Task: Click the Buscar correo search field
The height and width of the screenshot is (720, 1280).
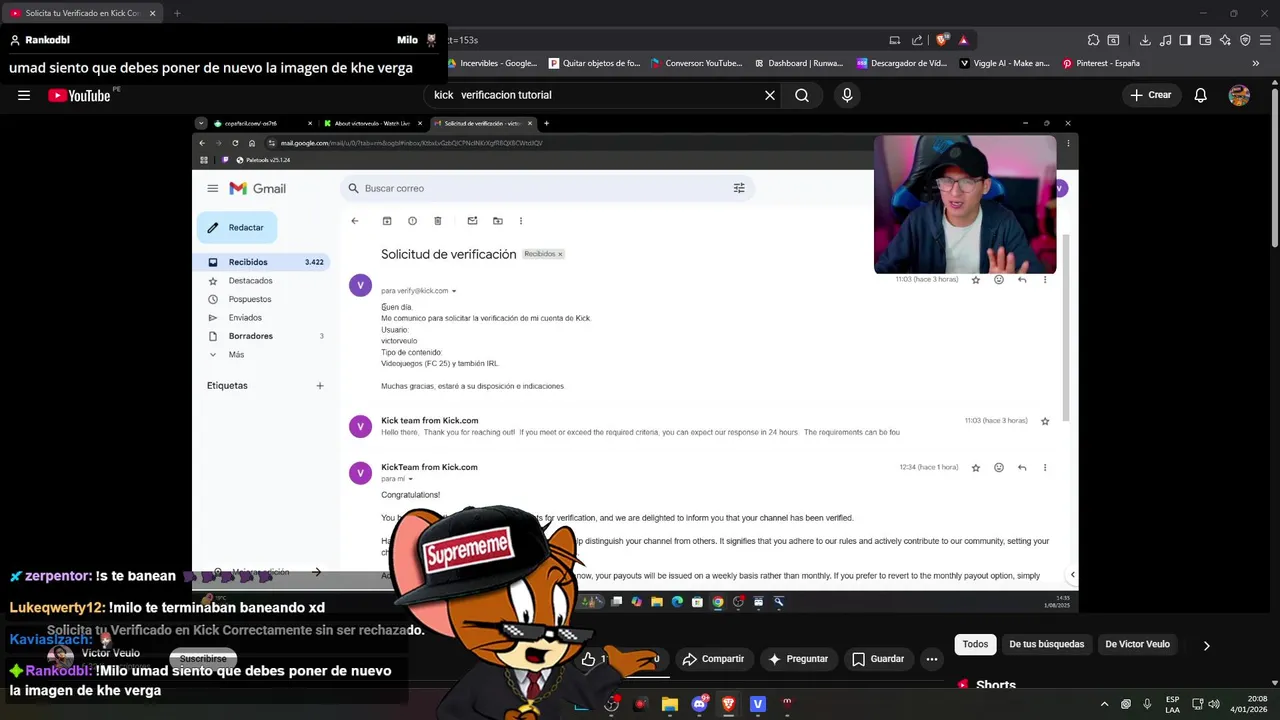Action: 545,188
